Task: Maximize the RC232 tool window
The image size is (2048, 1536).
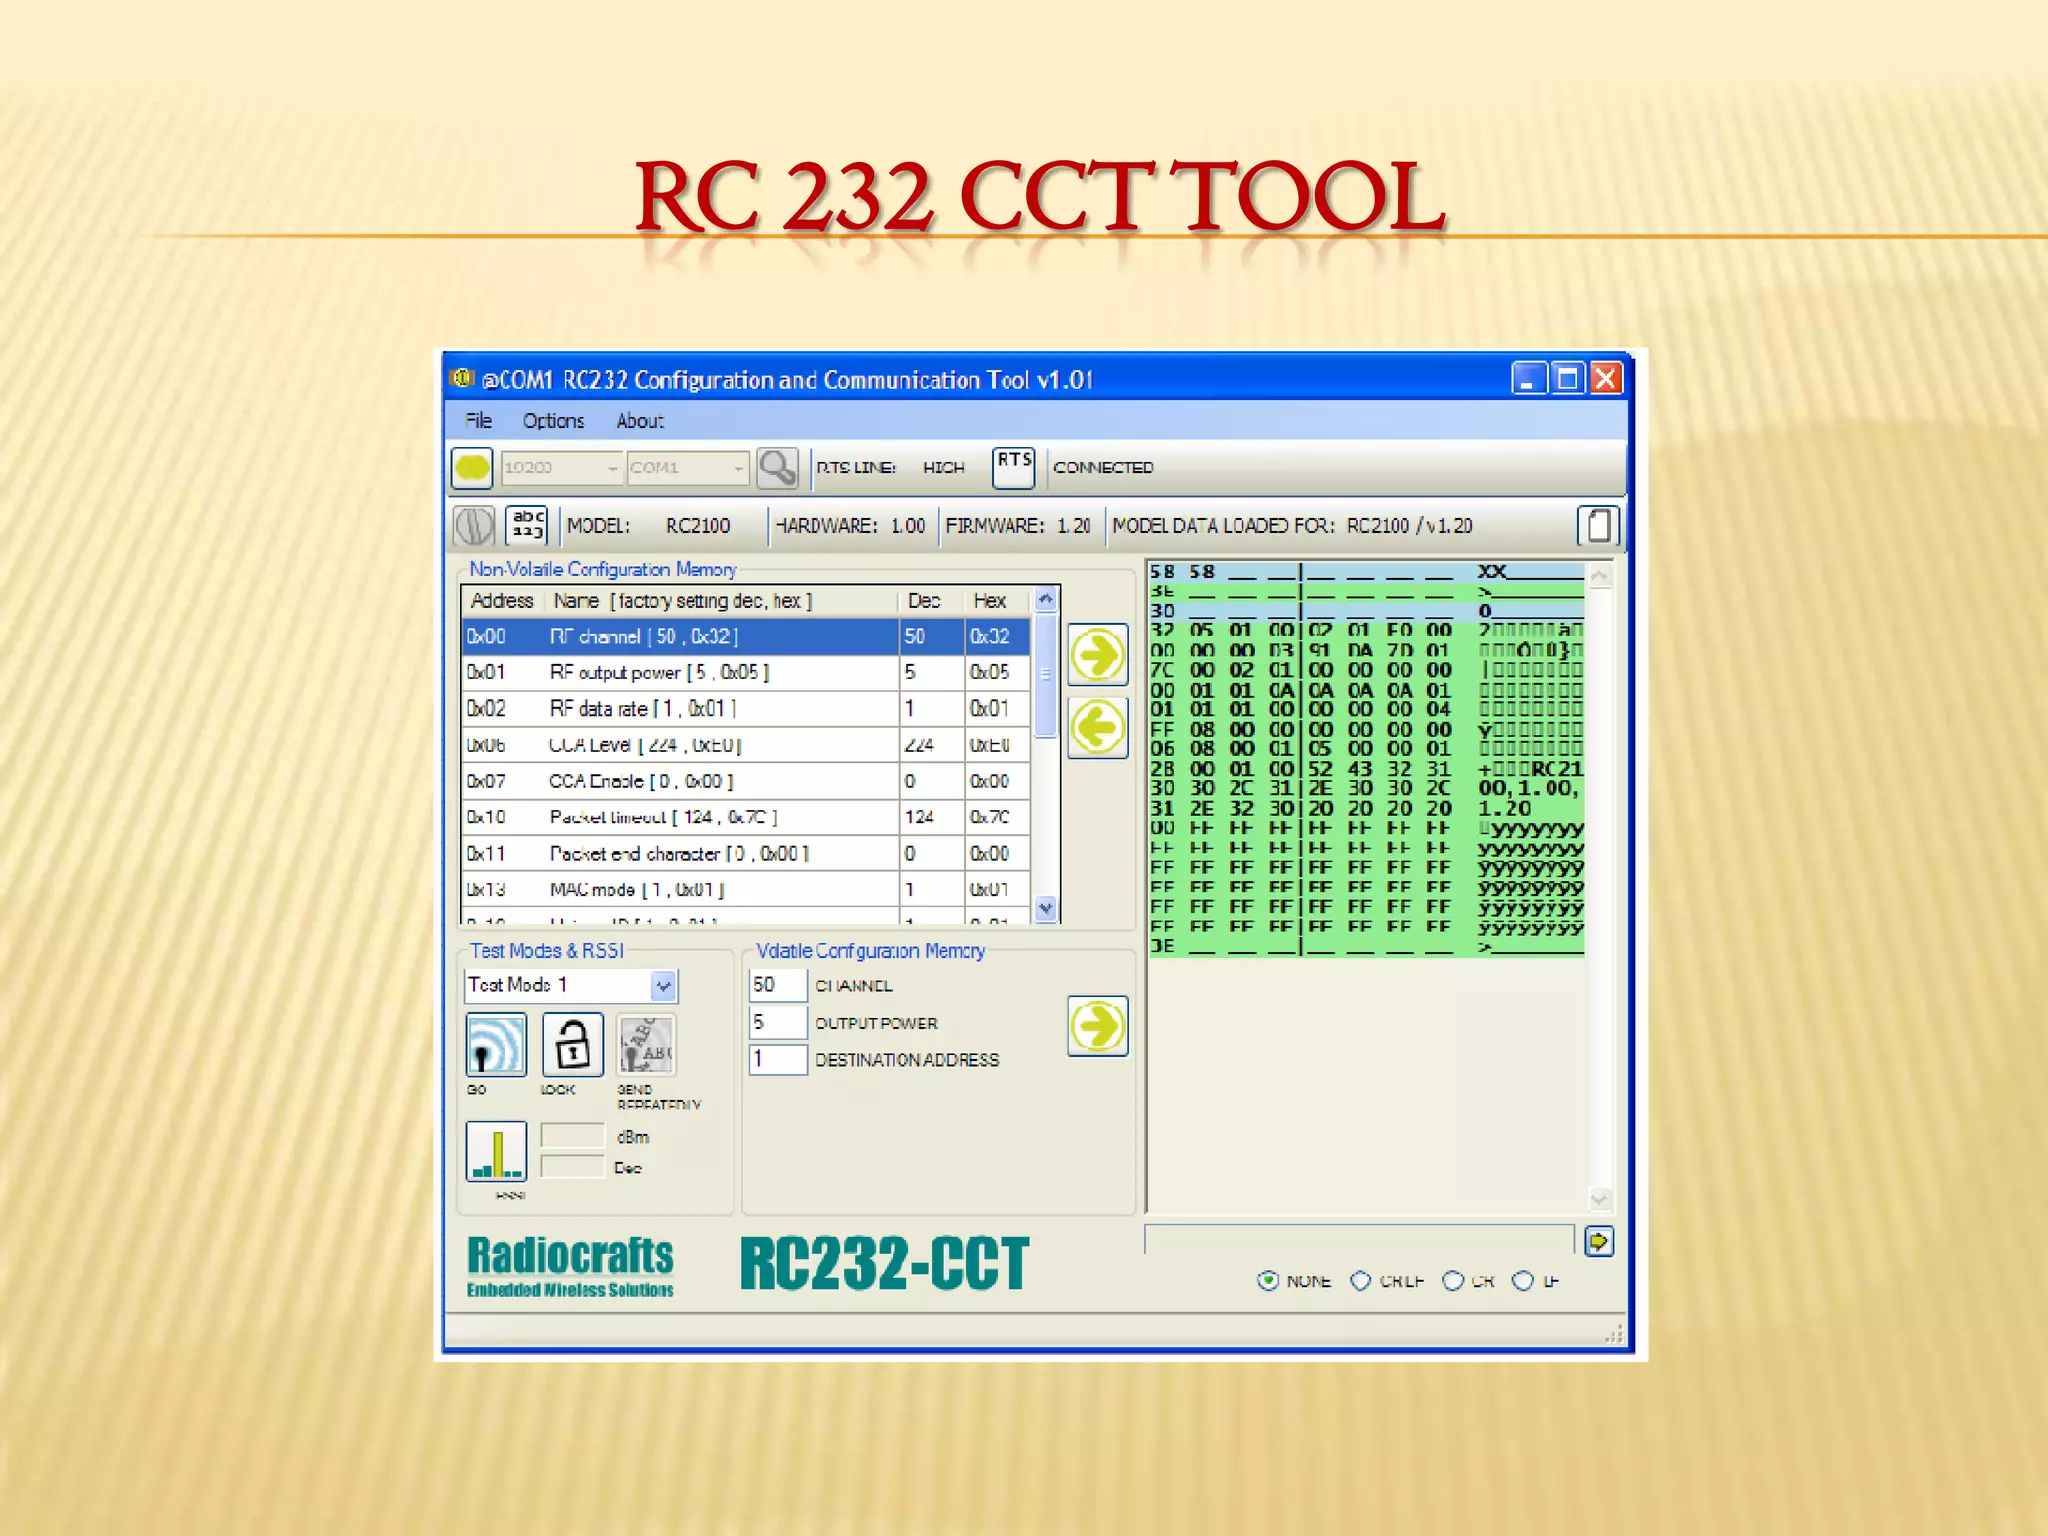Action: pyautogui.click(x=1568, y=378)
